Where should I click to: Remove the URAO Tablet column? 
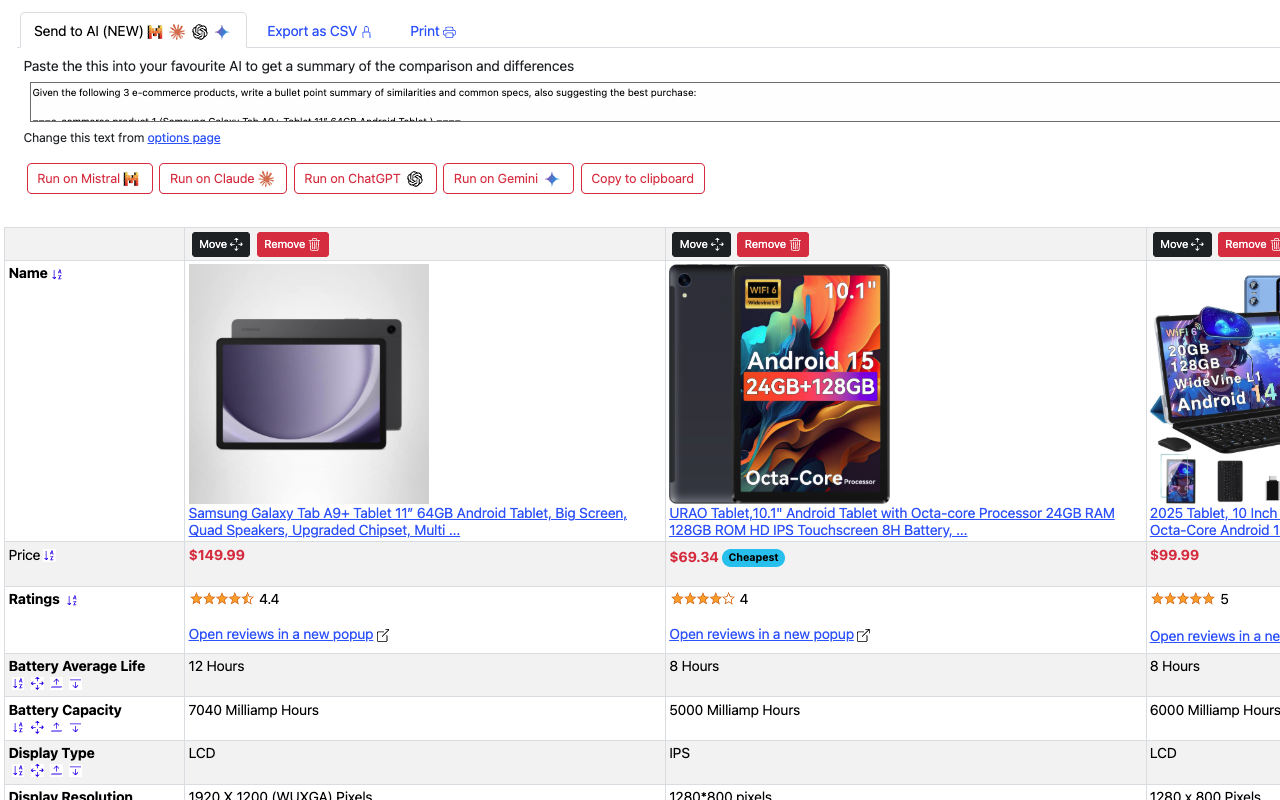pyautogui.click(x=773, y=244)
